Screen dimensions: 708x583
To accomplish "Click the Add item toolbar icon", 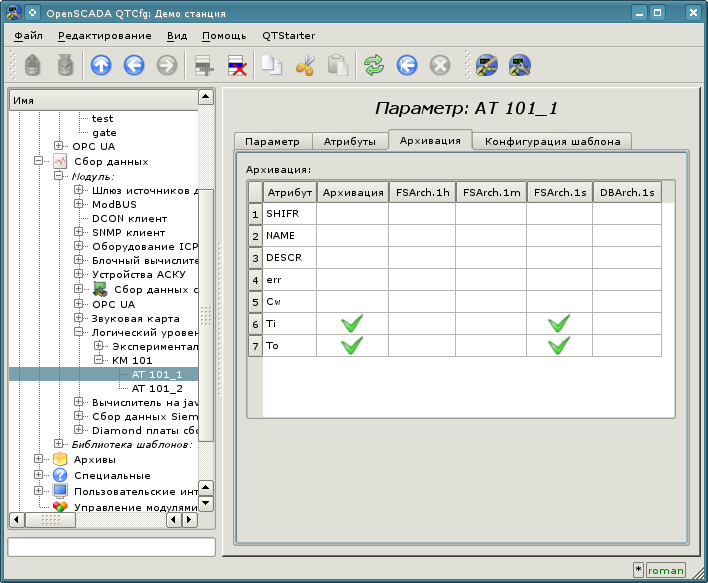I will [205, 66].
